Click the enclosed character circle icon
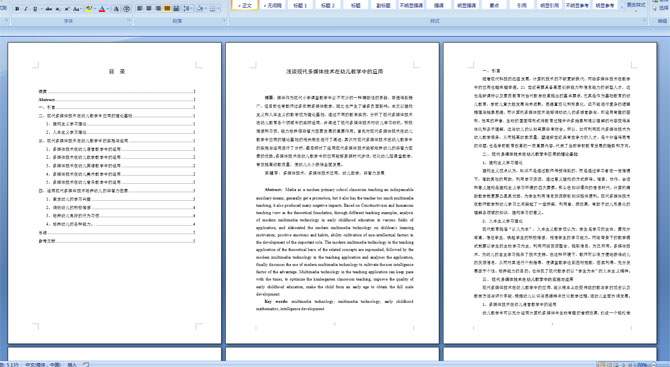 pyautogui.click(x=126, y=9)
